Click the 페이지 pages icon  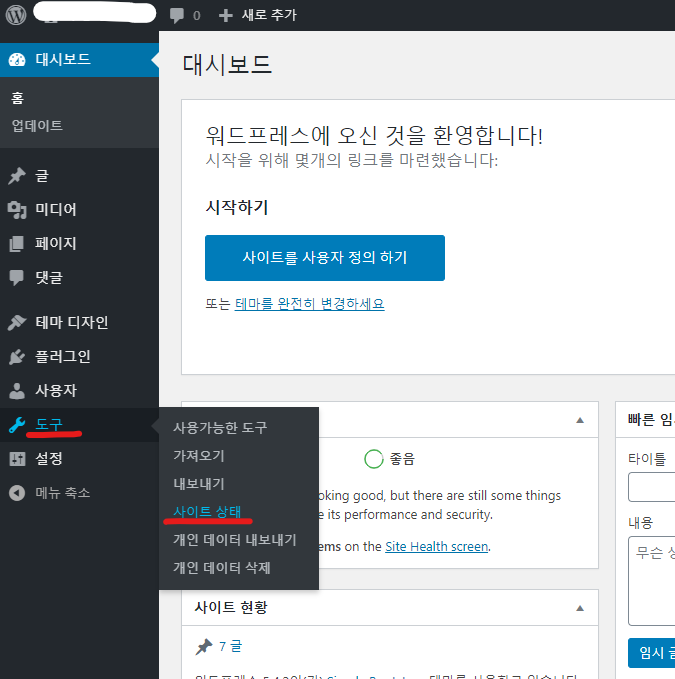click(17, 243)
